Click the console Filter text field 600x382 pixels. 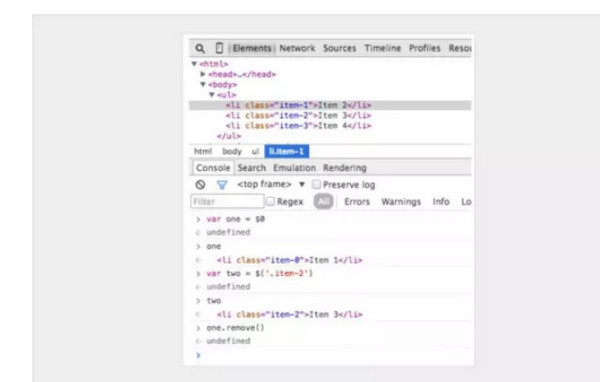(227, 201)
